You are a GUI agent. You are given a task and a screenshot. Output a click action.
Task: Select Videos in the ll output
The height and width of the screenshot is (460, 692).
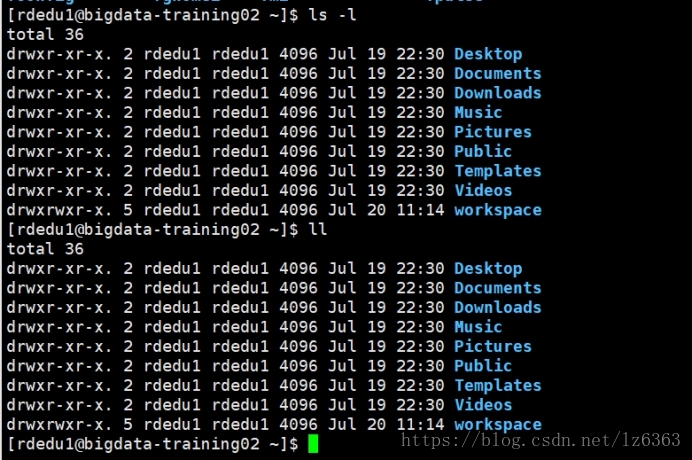483,405
